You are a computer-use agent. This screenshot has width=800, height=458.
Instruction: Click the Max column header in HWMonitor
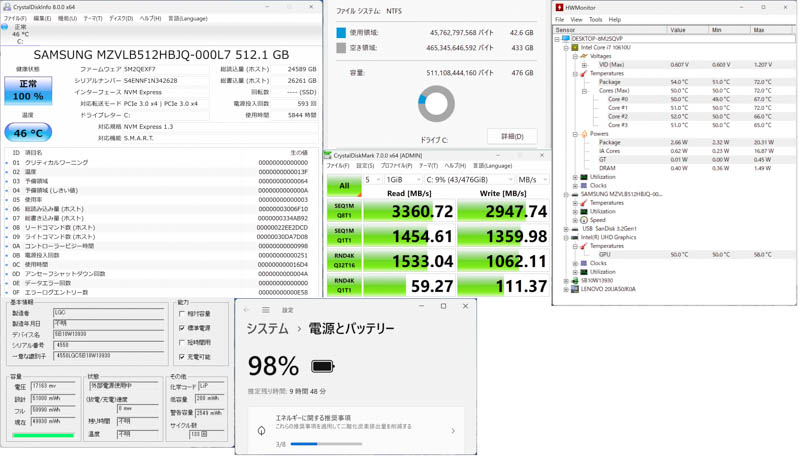coord(772,30)
